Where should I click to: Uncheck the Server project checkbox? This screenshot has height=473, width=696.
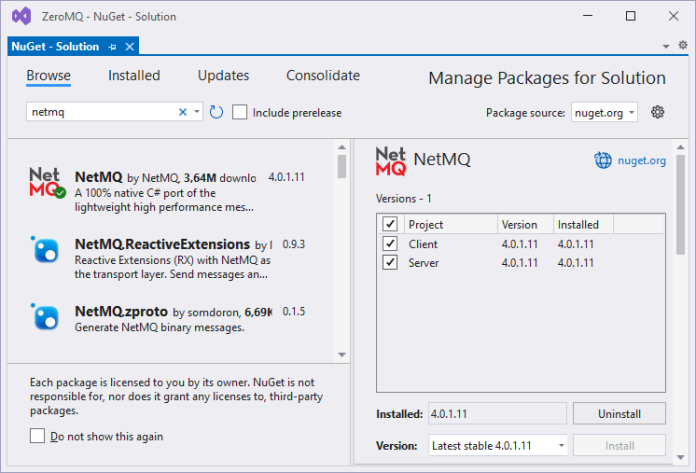[390, 262]
